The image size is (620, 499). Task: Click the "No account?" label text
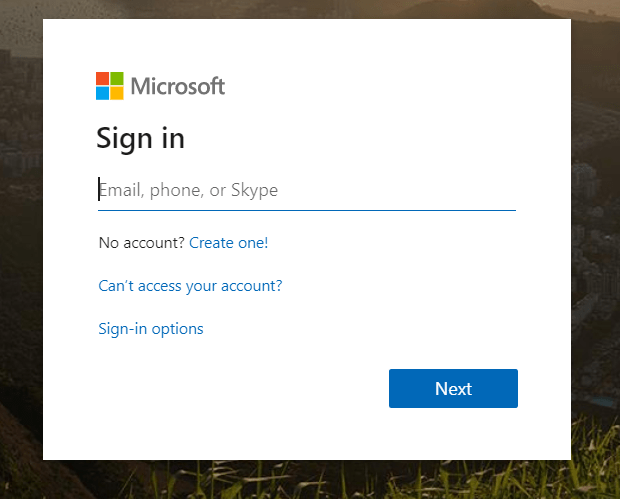(141, 243)
